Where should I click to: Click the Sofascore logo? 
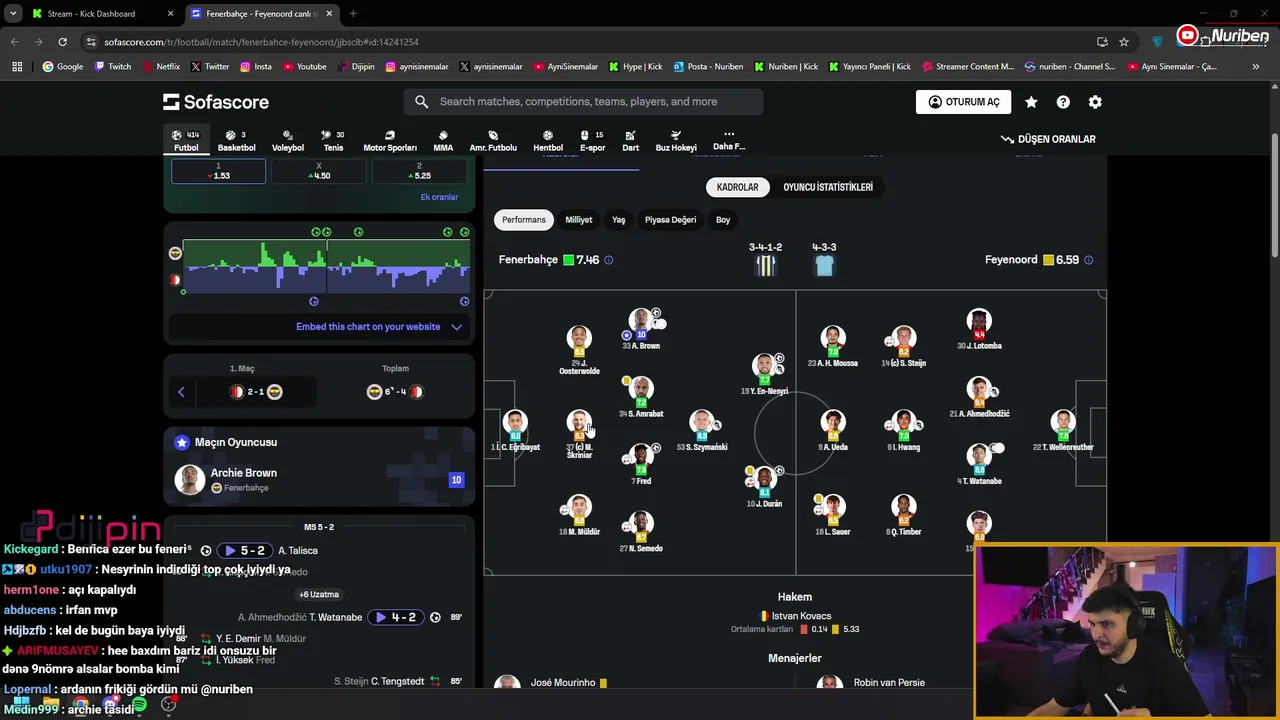pos(216,102)
